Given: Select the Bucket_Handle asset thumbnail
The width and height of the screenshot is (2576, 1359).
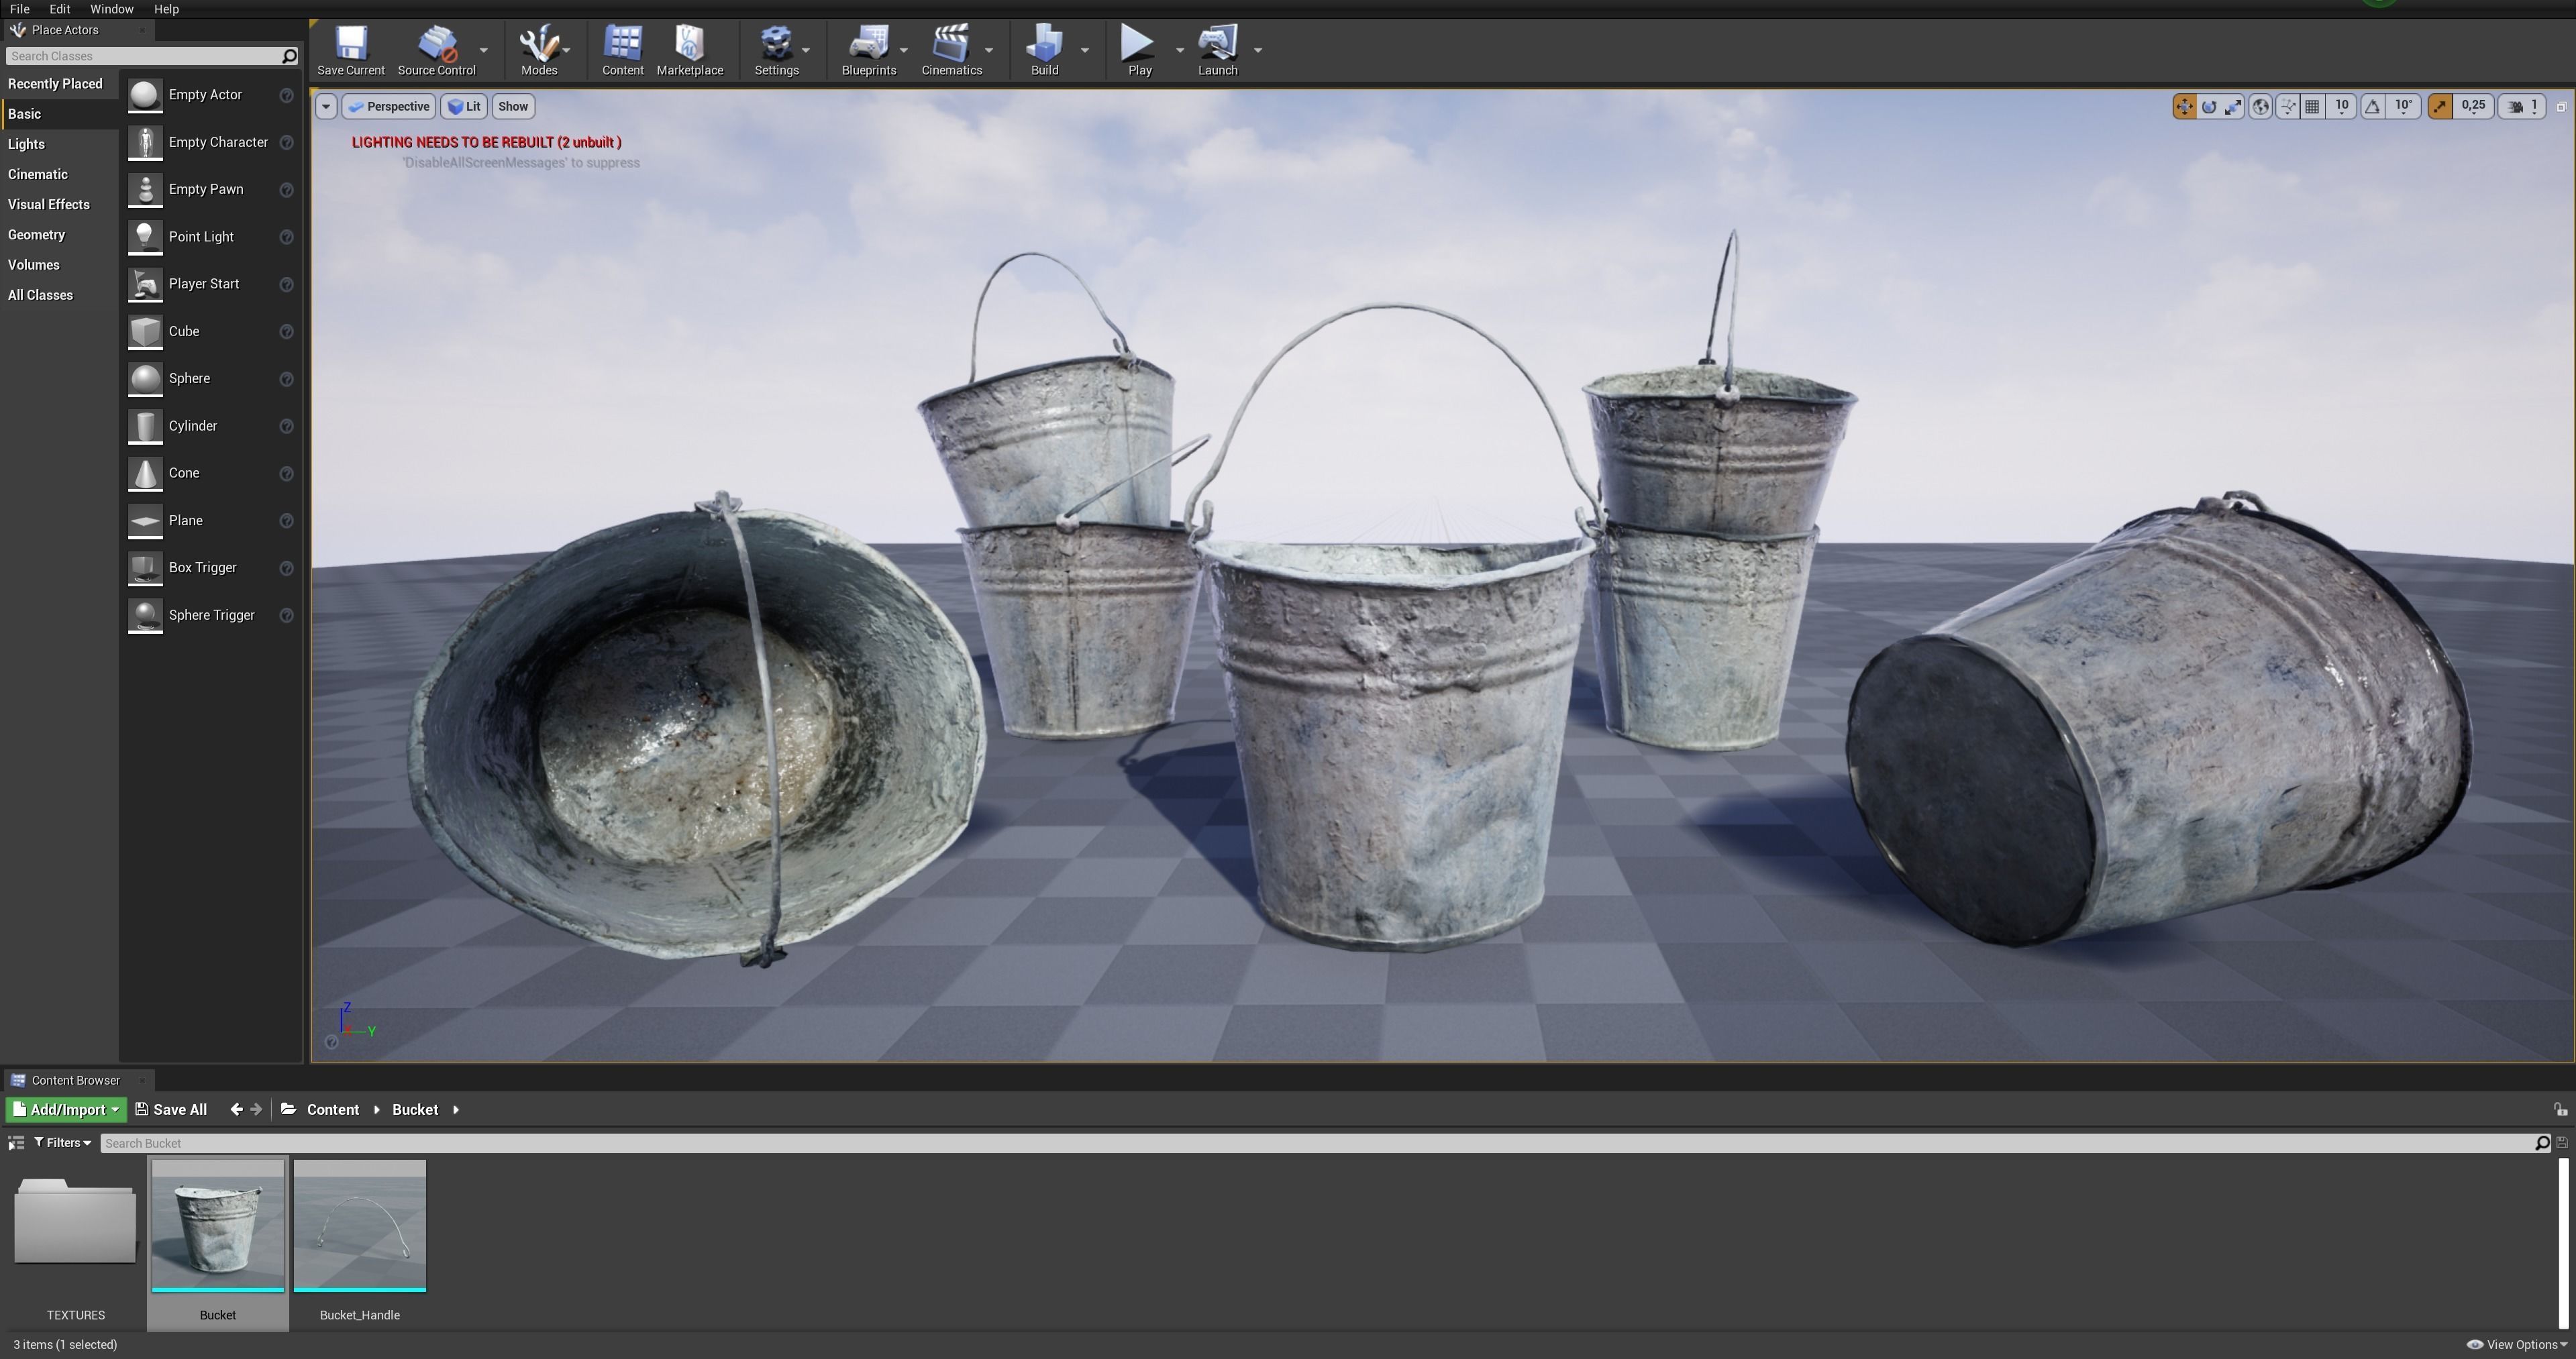Looking at the screenshot, I should pyautogui.click(x=360, y=1226).
